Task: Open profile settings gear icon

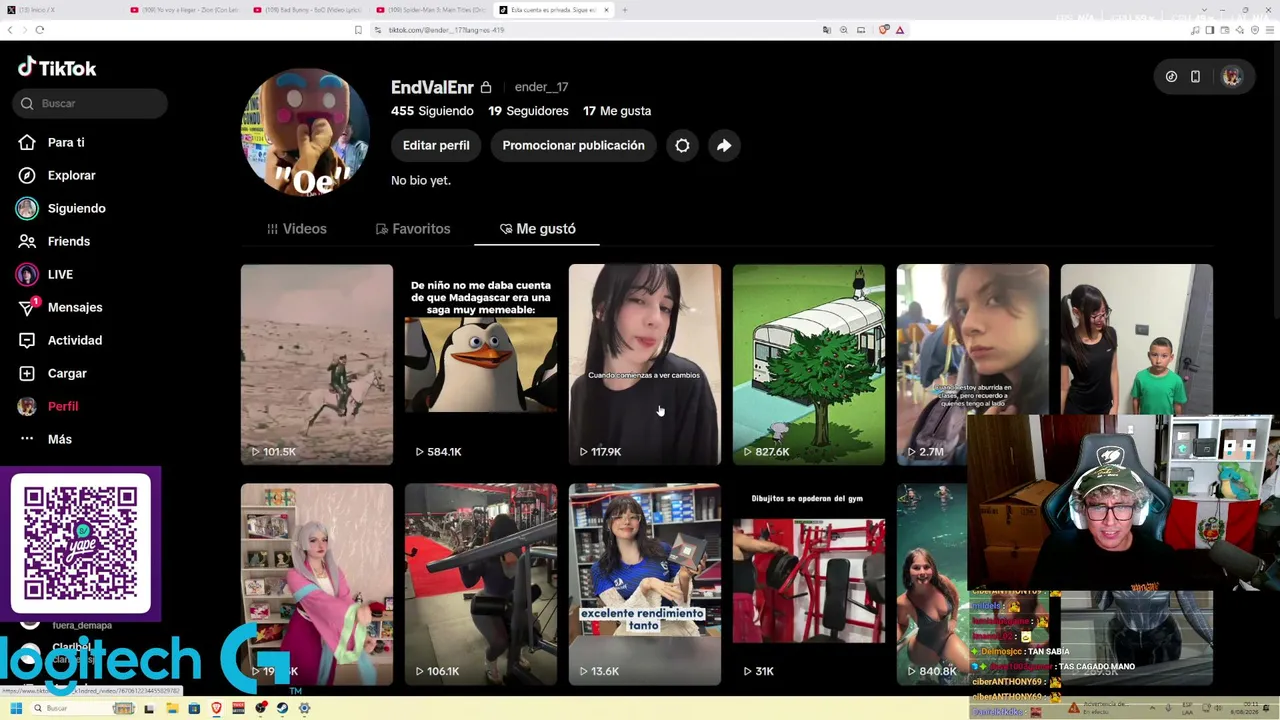Action: pyautogui.click(x=682, y=145)
